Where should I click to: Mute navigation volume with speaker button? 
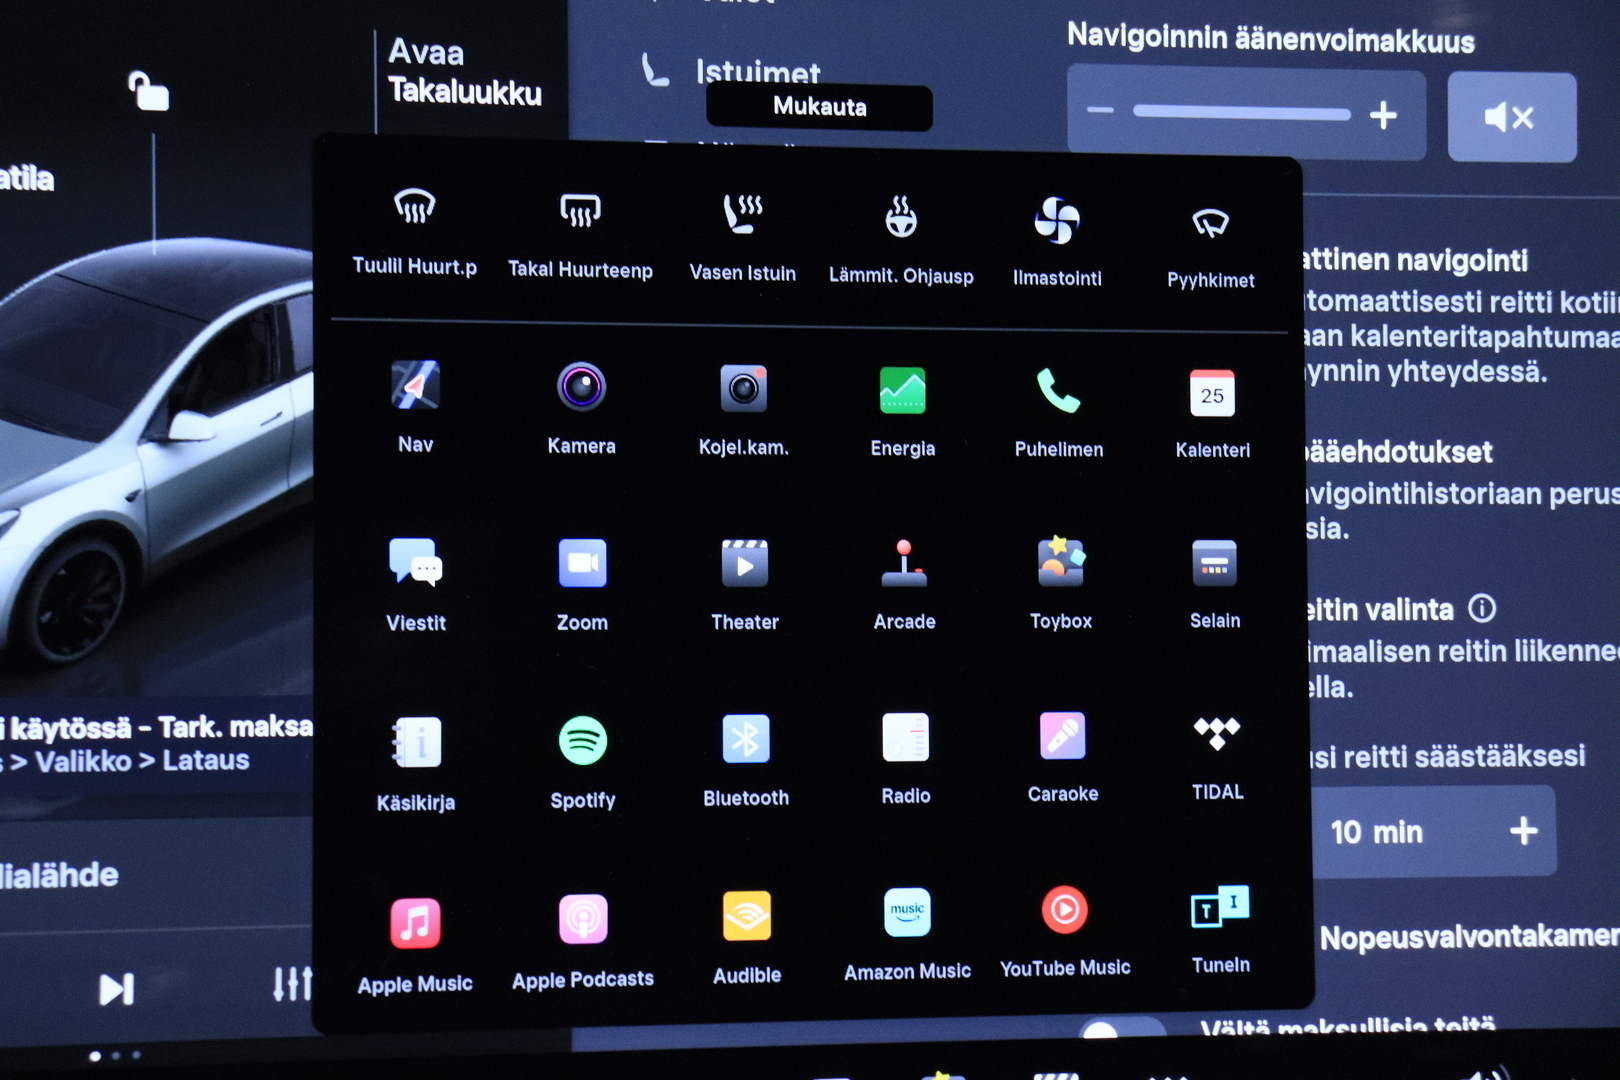[x=1510, y=118]
